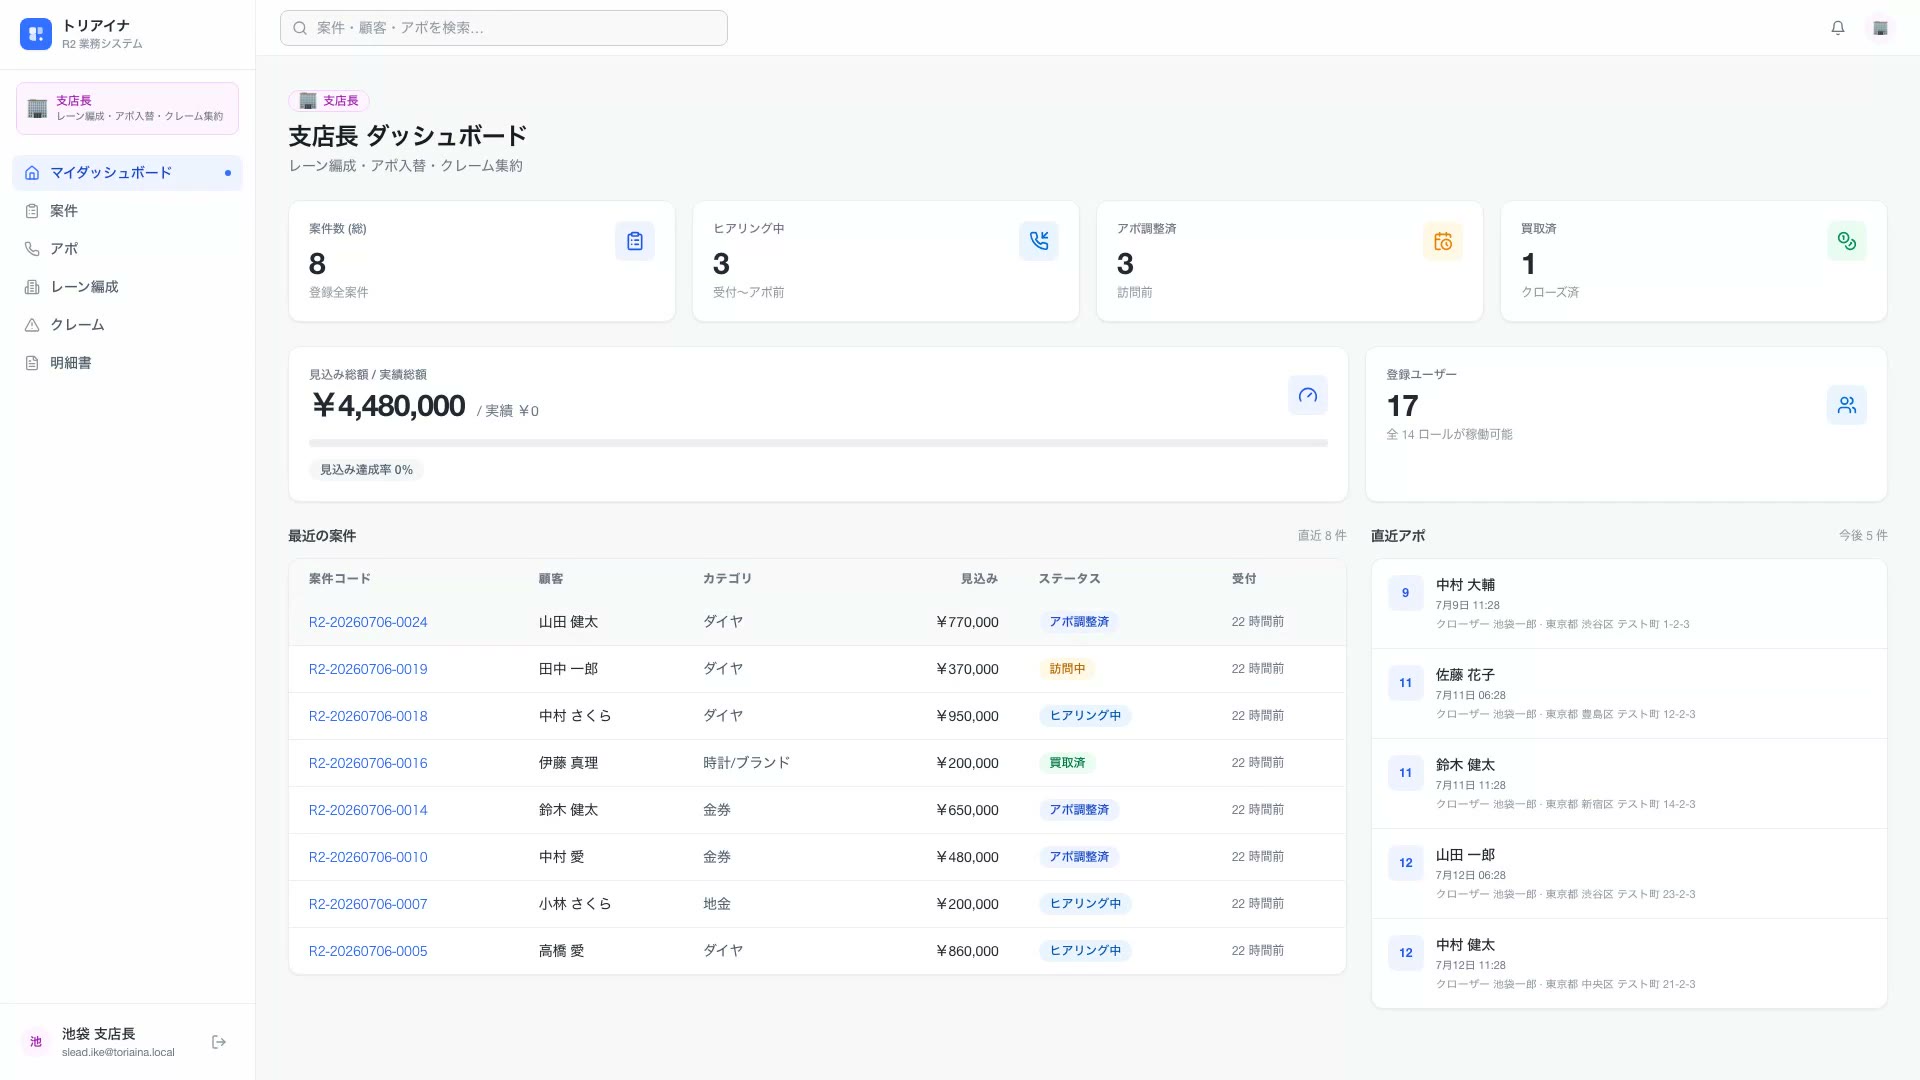Click the 訪問中 status badge
The width and height of the screenshot is (1920, 1080).
(x=1067, y=669)
